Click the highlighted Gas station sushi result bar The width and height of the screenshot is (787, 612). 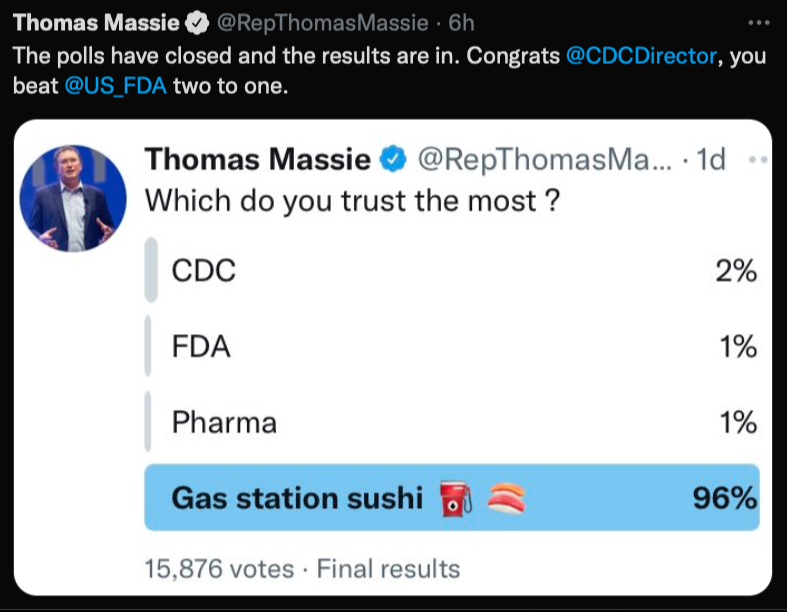(451, 497)
